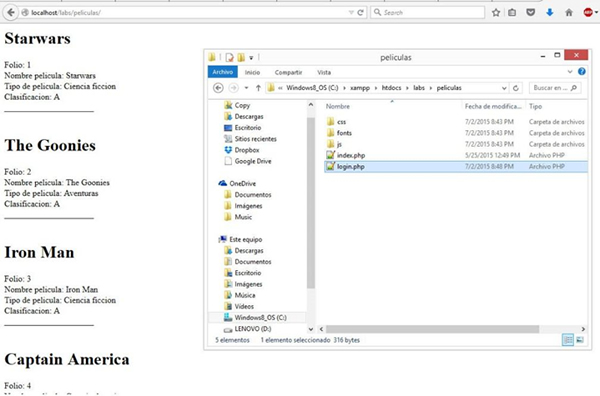Switch to details view button

click(x=568, y=340)
